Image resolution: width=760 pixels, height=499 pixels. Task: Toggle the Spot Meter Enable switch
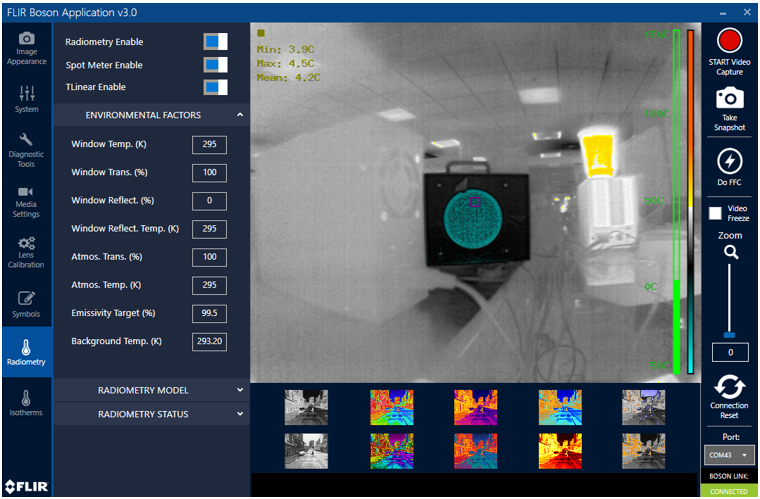215,65
